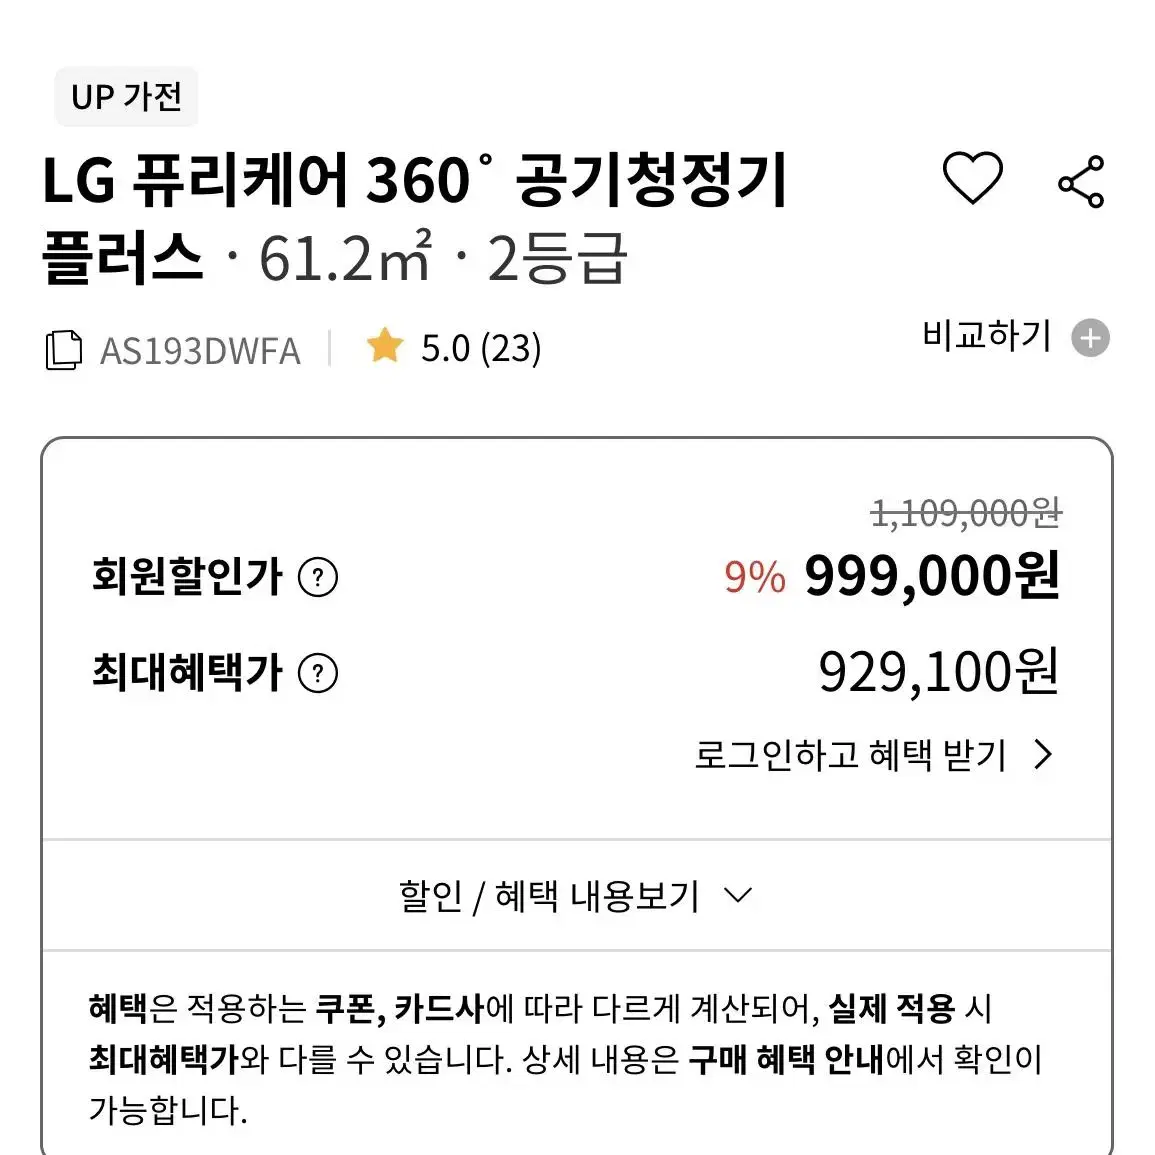The image size is (1155, 1155).
Task: Select the AS193DWFA model number text
Action: pos(200,351)
